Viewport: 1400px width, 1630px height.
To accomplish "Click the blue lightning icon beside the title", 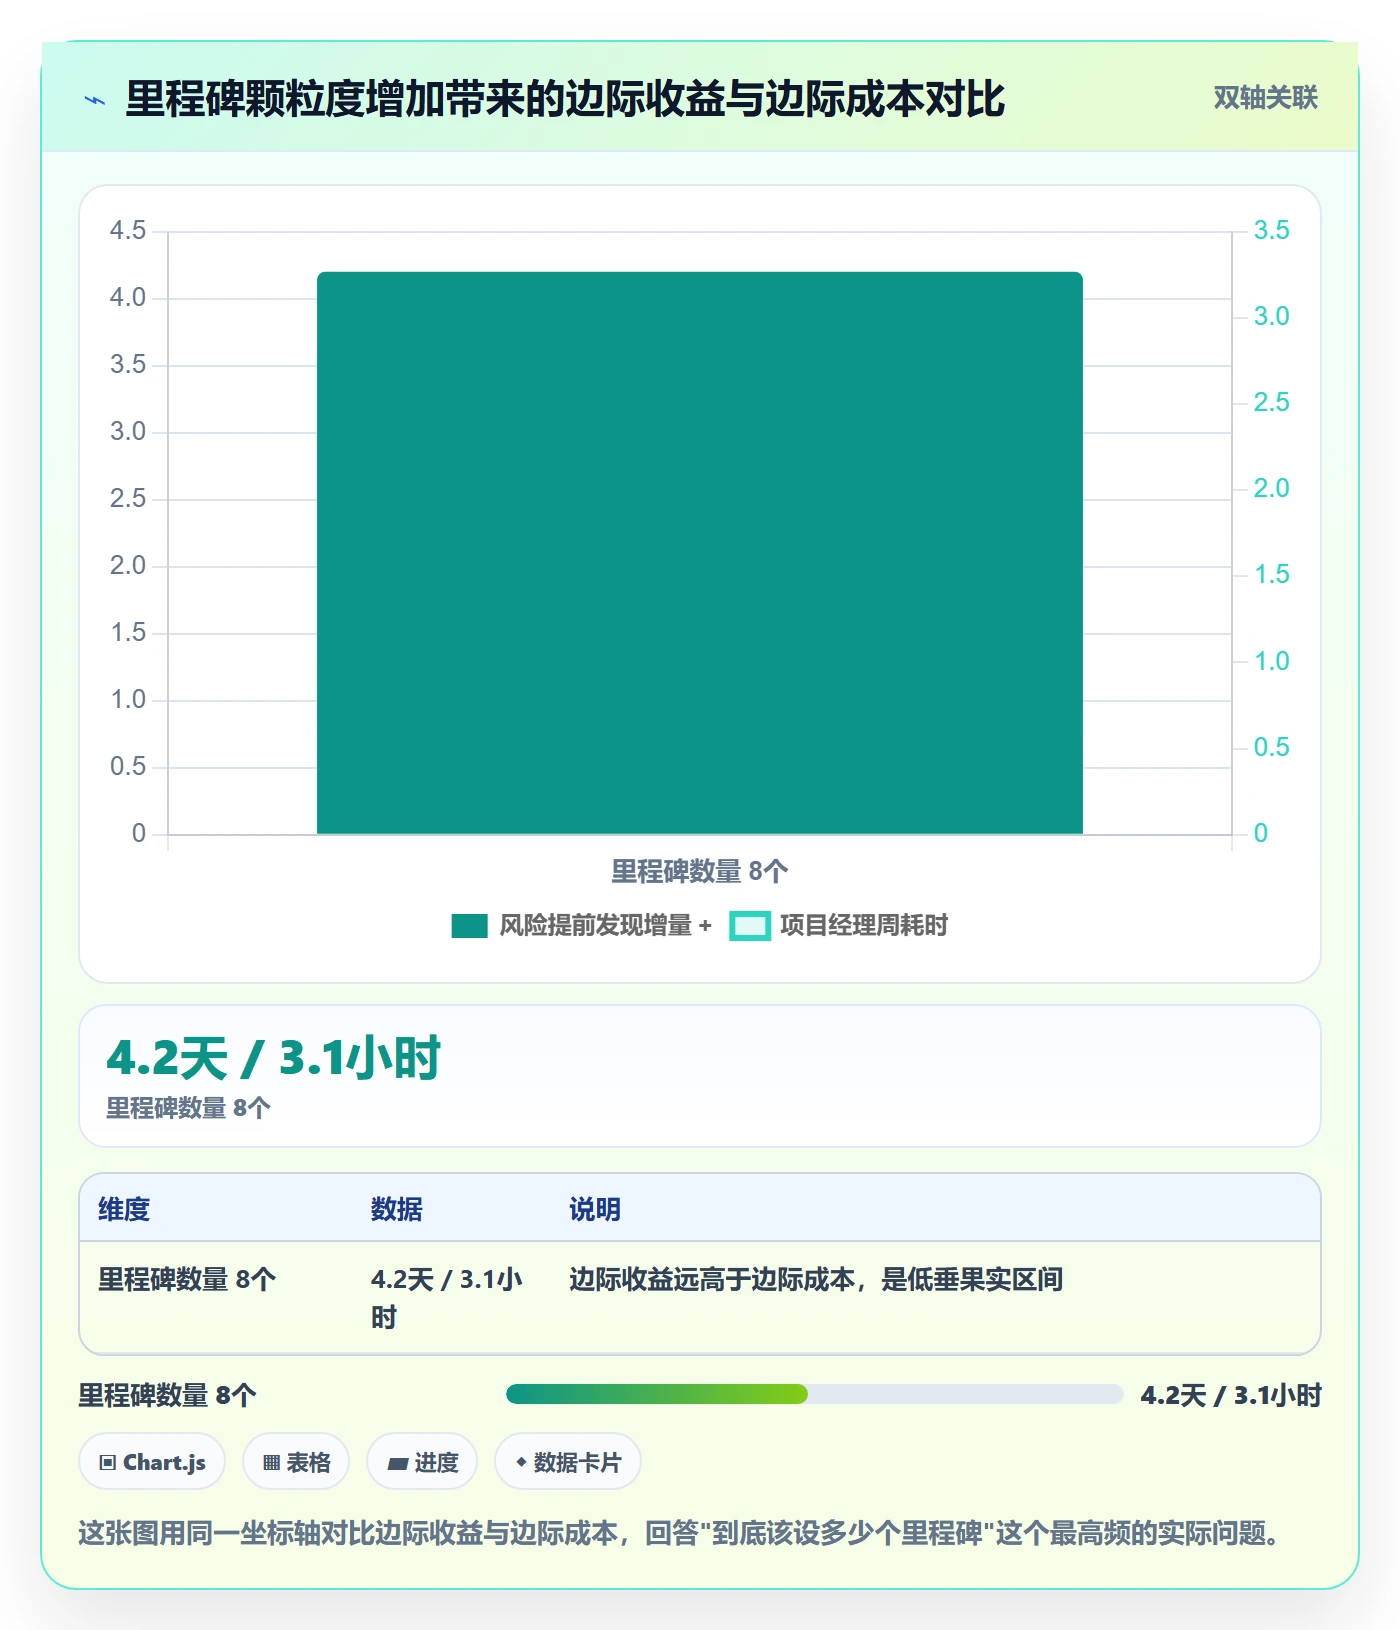I will click(95, 100).
